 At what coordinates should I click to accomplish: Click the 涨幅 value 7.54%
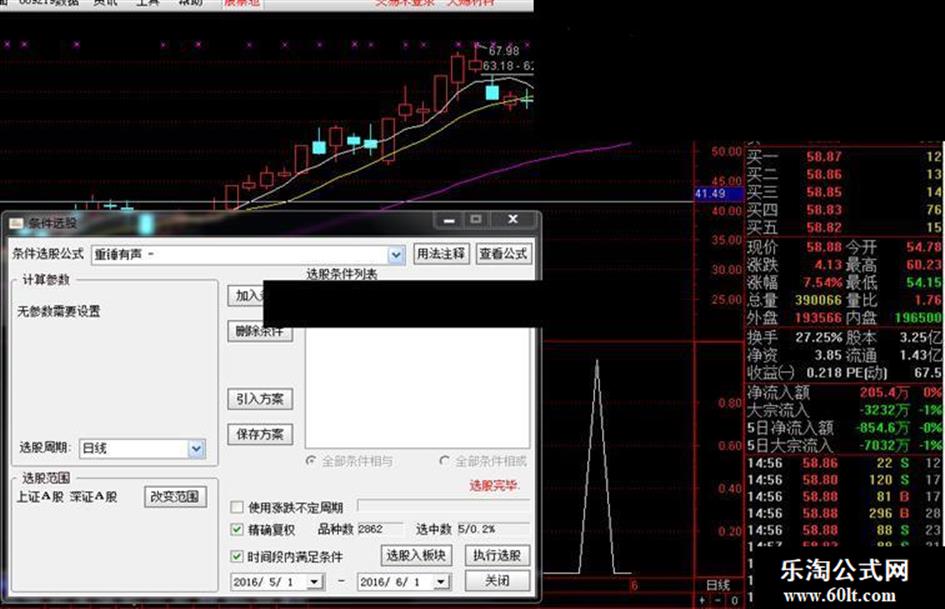[823, 282]
